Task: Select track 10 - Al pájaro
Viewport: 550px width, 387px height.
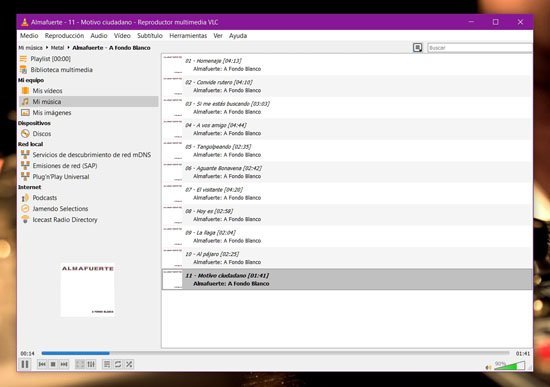Action: [x=347, y=258]
